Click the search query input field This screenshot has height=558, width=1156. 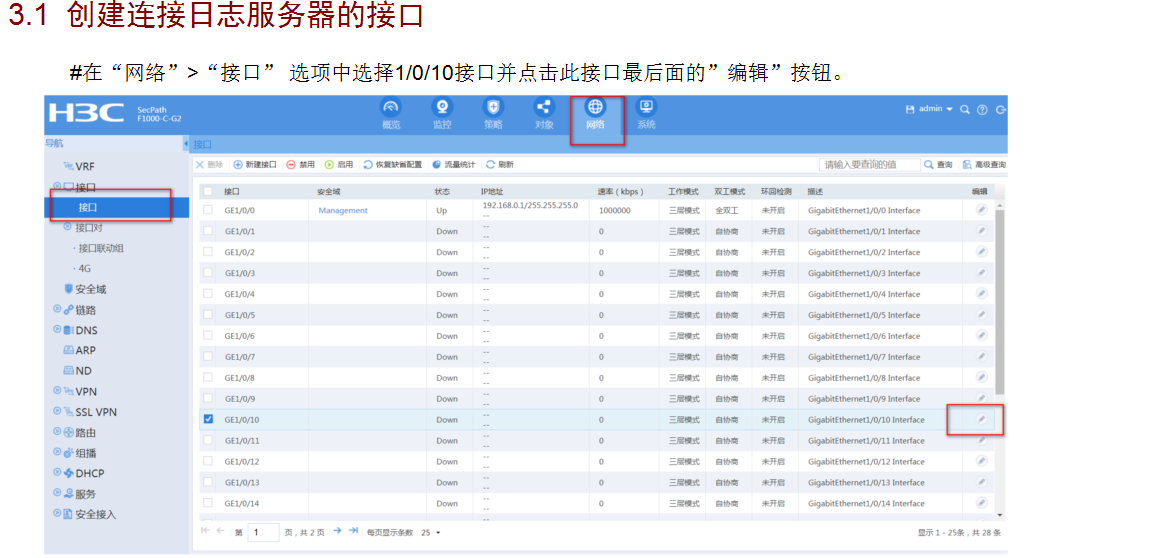[868, 164]
